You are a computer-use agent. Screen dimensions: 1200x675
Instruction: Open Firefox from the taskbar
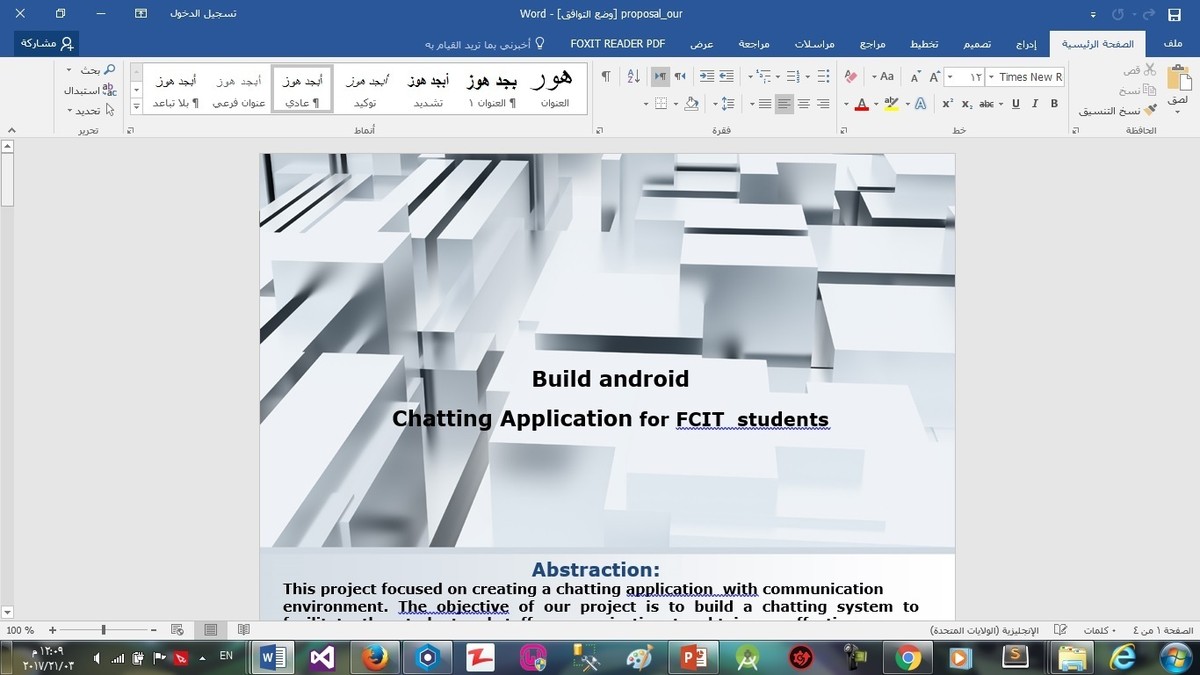click(376, 658)
